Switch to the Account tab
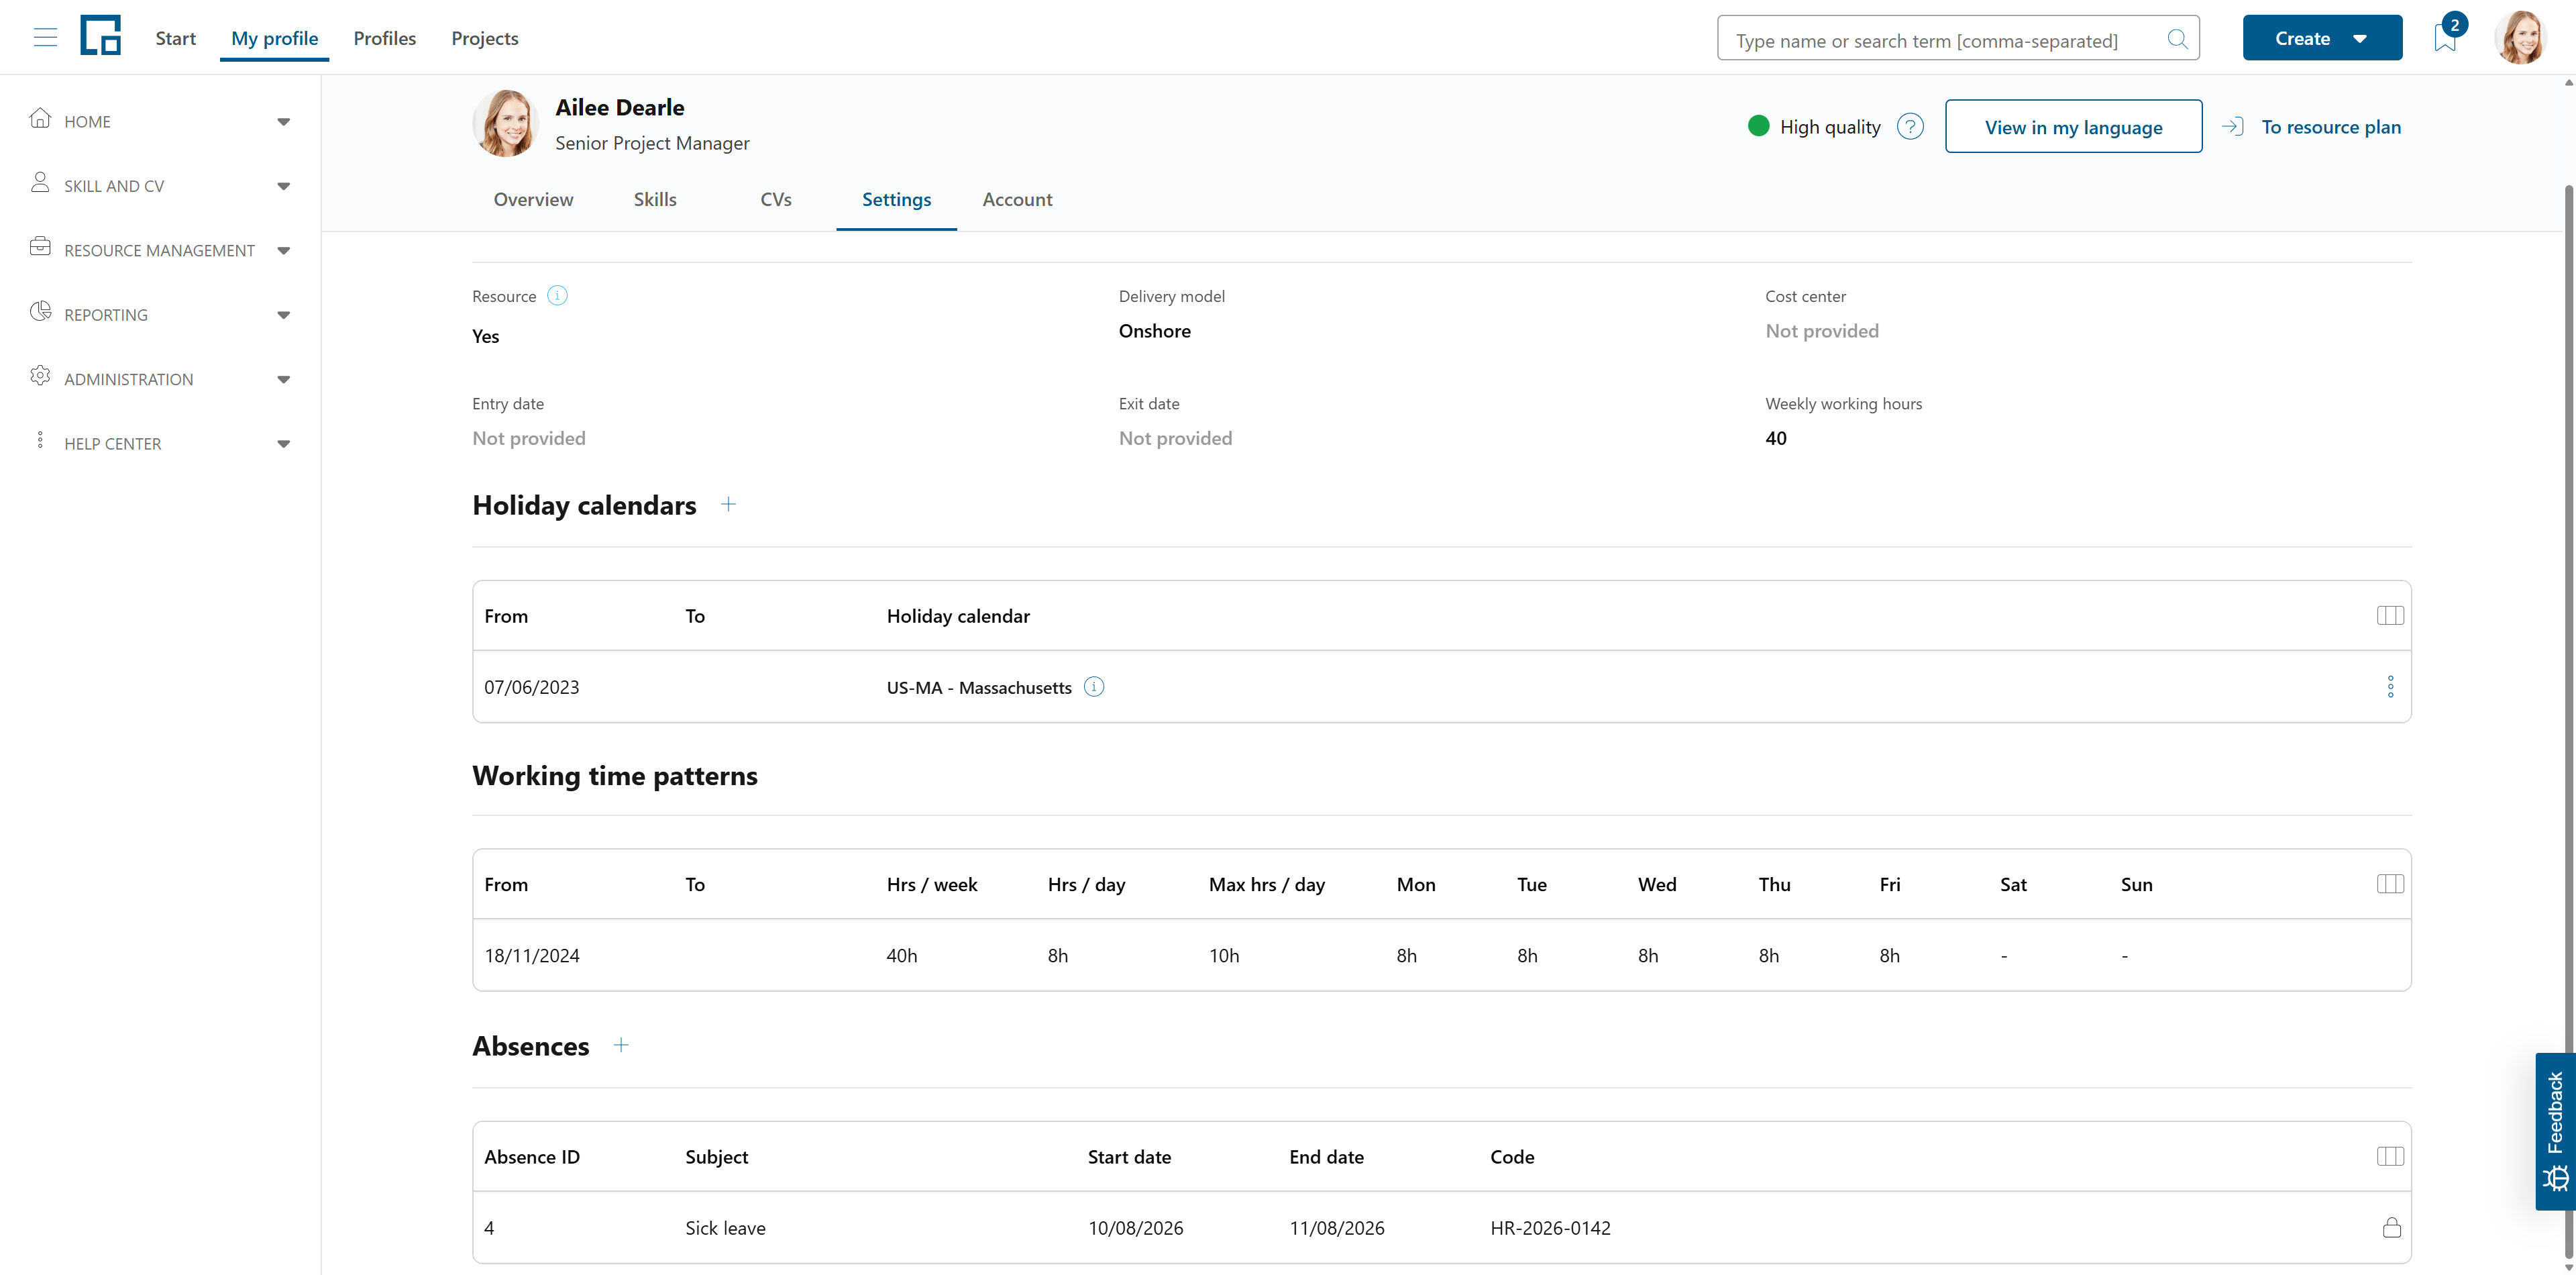The image size is (2576, 1275). [1017, 200]
